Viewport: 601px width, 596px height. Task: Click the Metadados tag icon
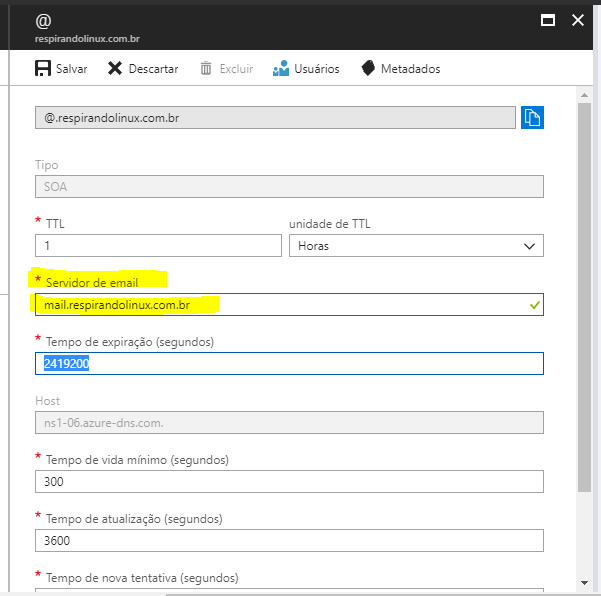coord(368,69)
